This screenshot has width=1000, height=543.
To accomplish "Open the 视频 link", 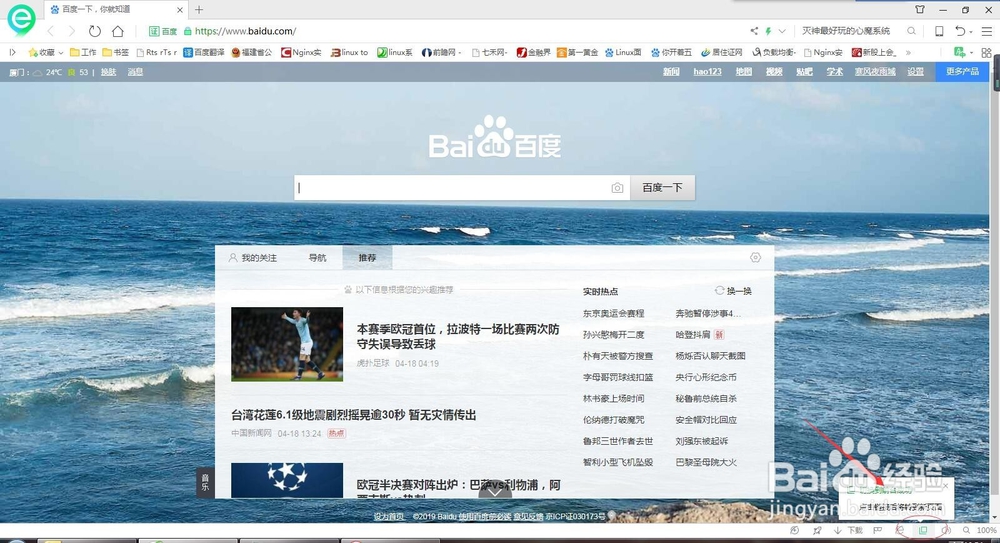I will tap(774, 71).
